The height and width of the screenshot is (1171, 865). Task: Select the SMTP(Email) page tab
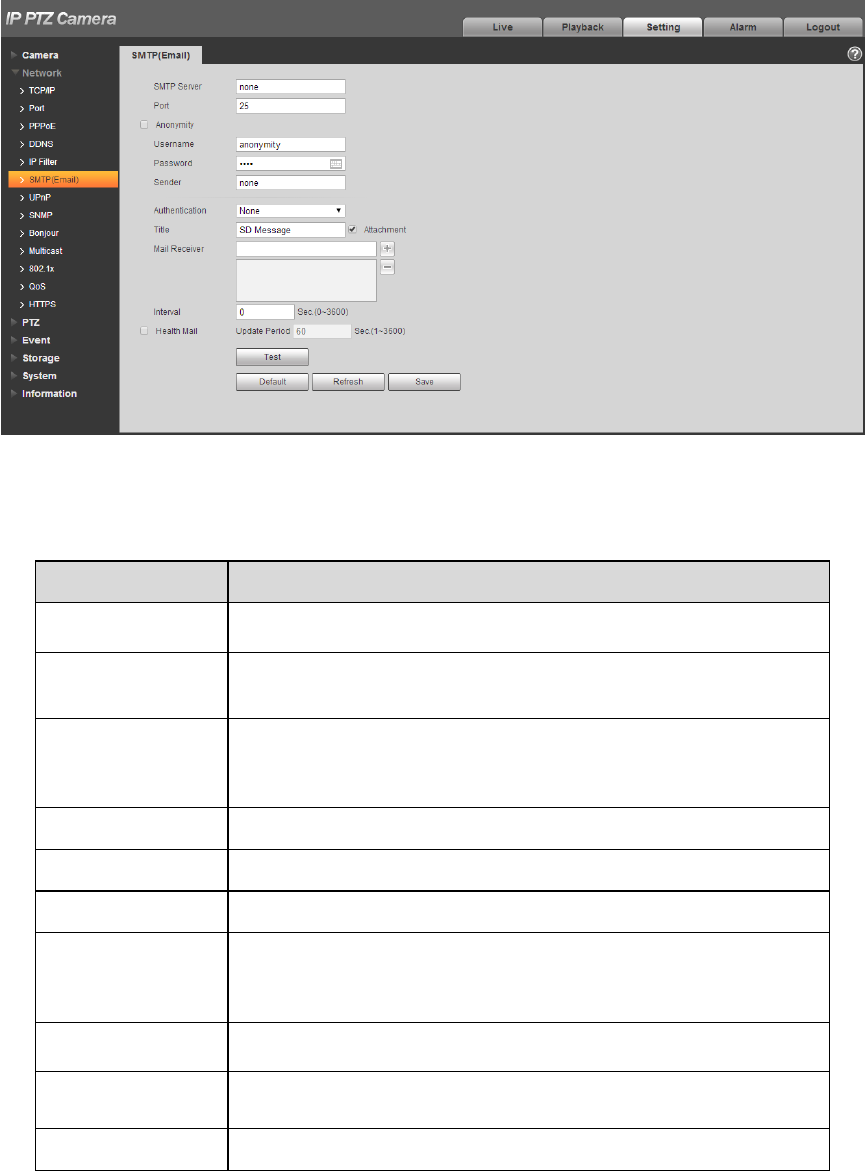coord(161,55)
